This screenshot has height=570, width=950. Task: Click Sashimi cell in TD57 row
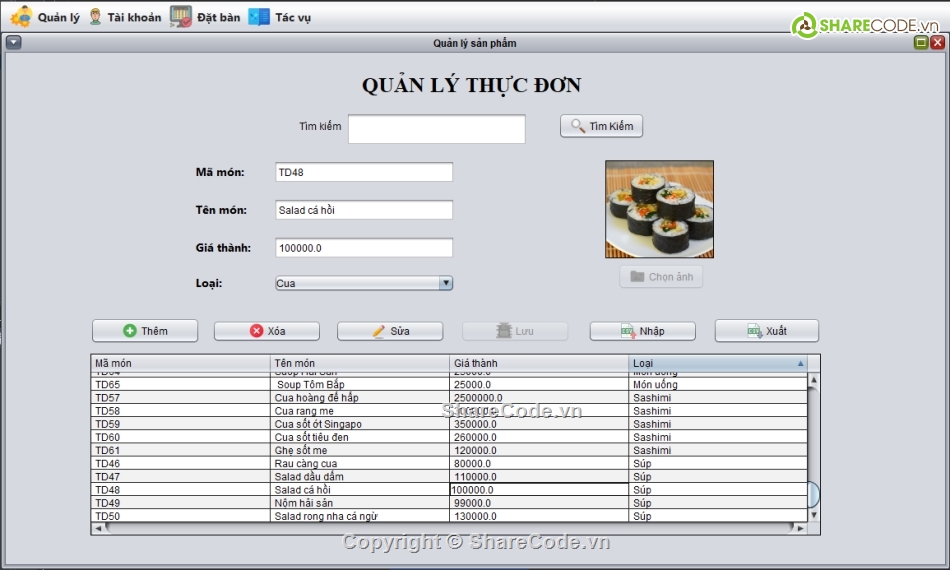click(x=718, y=397)
